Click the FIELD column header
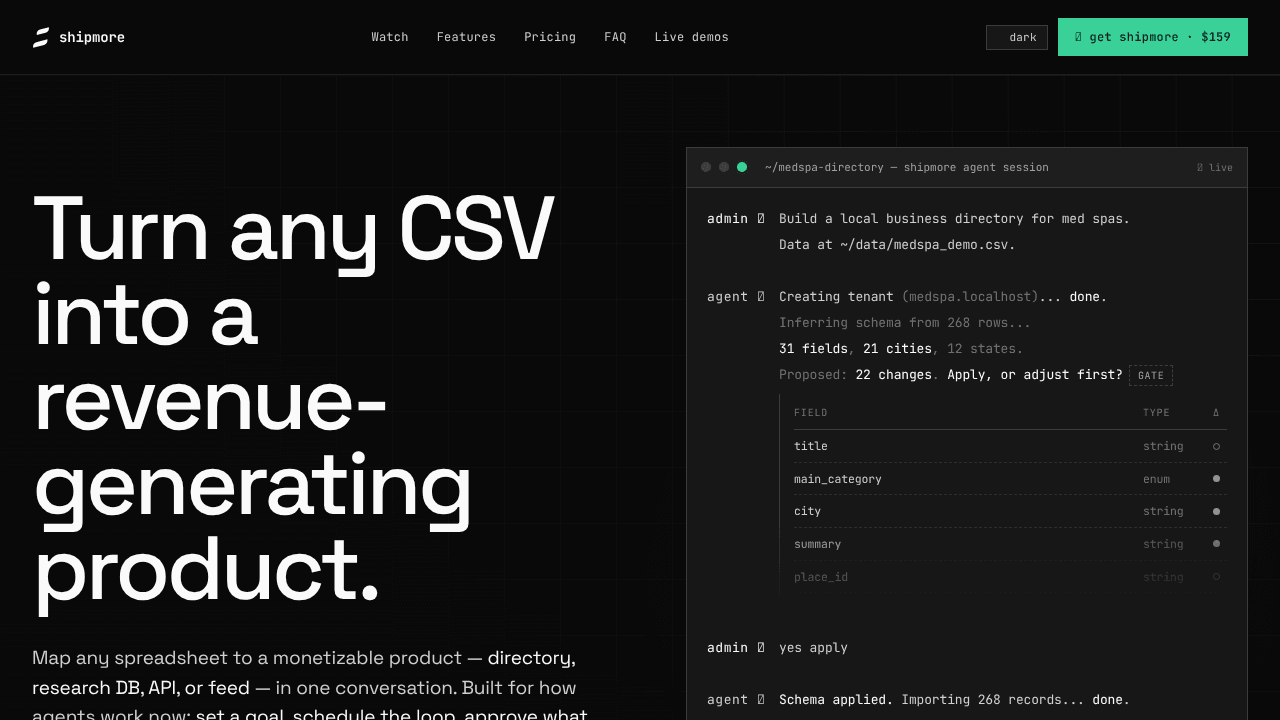 click(x=811, y=412)
